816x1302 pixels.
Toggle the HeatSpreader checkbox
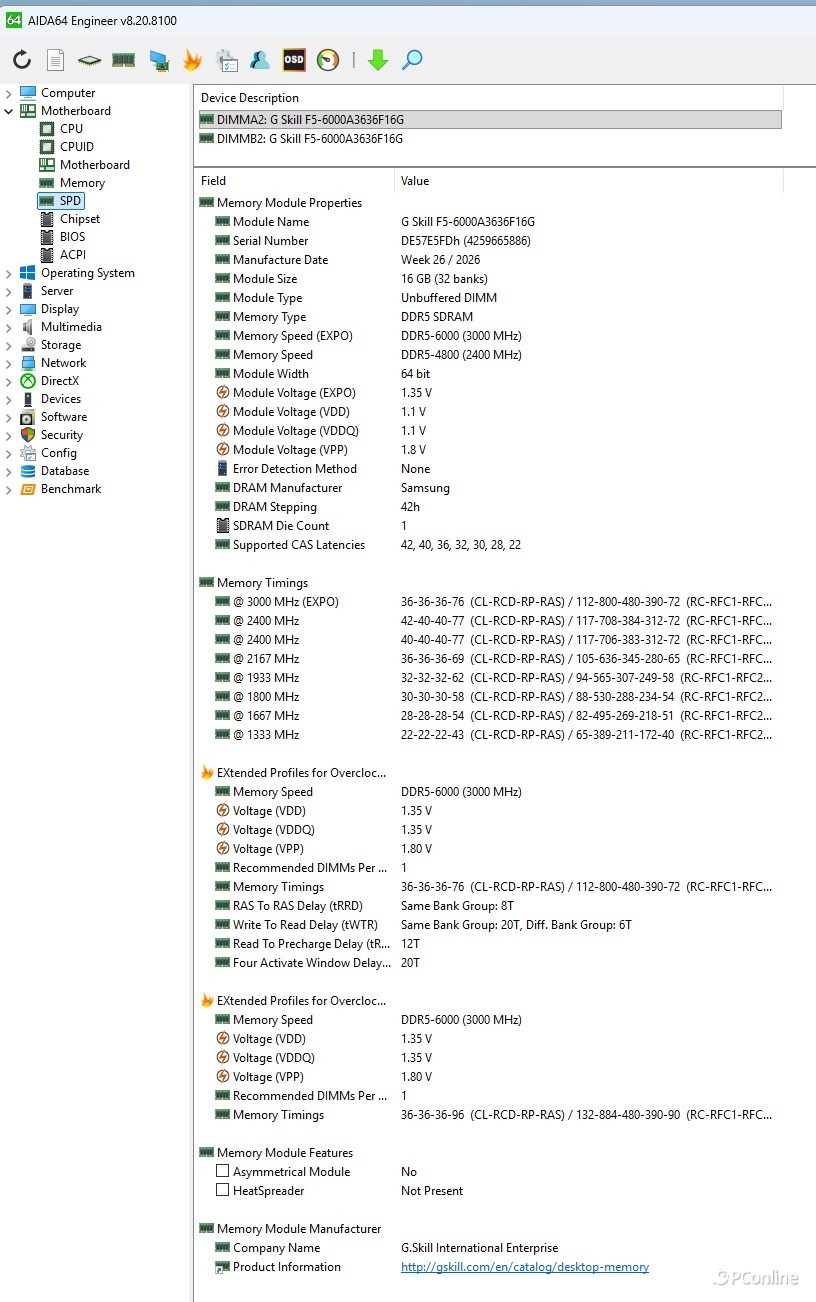pos(223,1190)
